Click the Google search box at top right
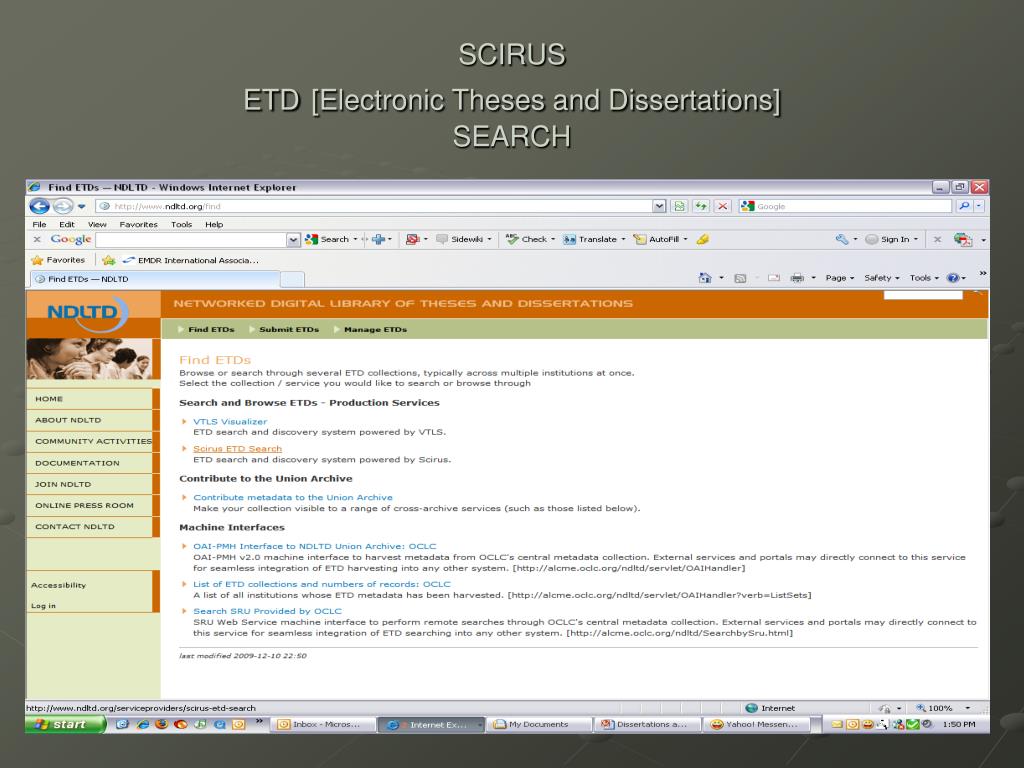The image size is (1024, 768). [x=845, y=206]
